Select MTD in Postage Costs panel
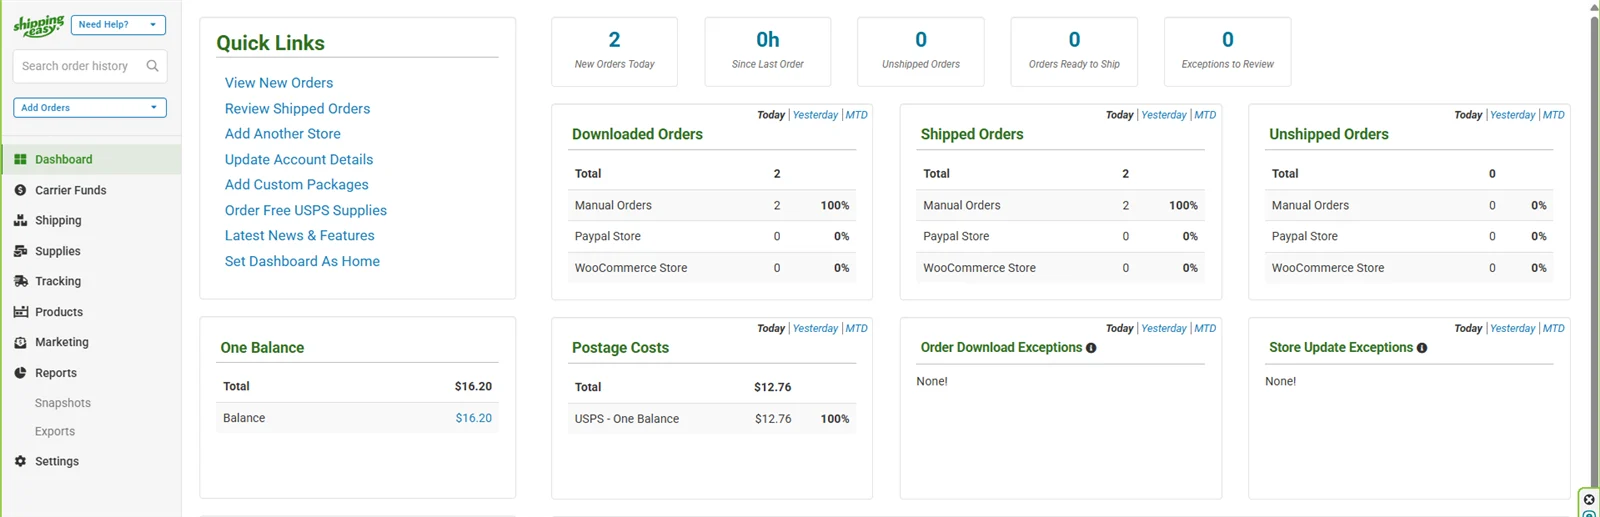 [856, 328]
